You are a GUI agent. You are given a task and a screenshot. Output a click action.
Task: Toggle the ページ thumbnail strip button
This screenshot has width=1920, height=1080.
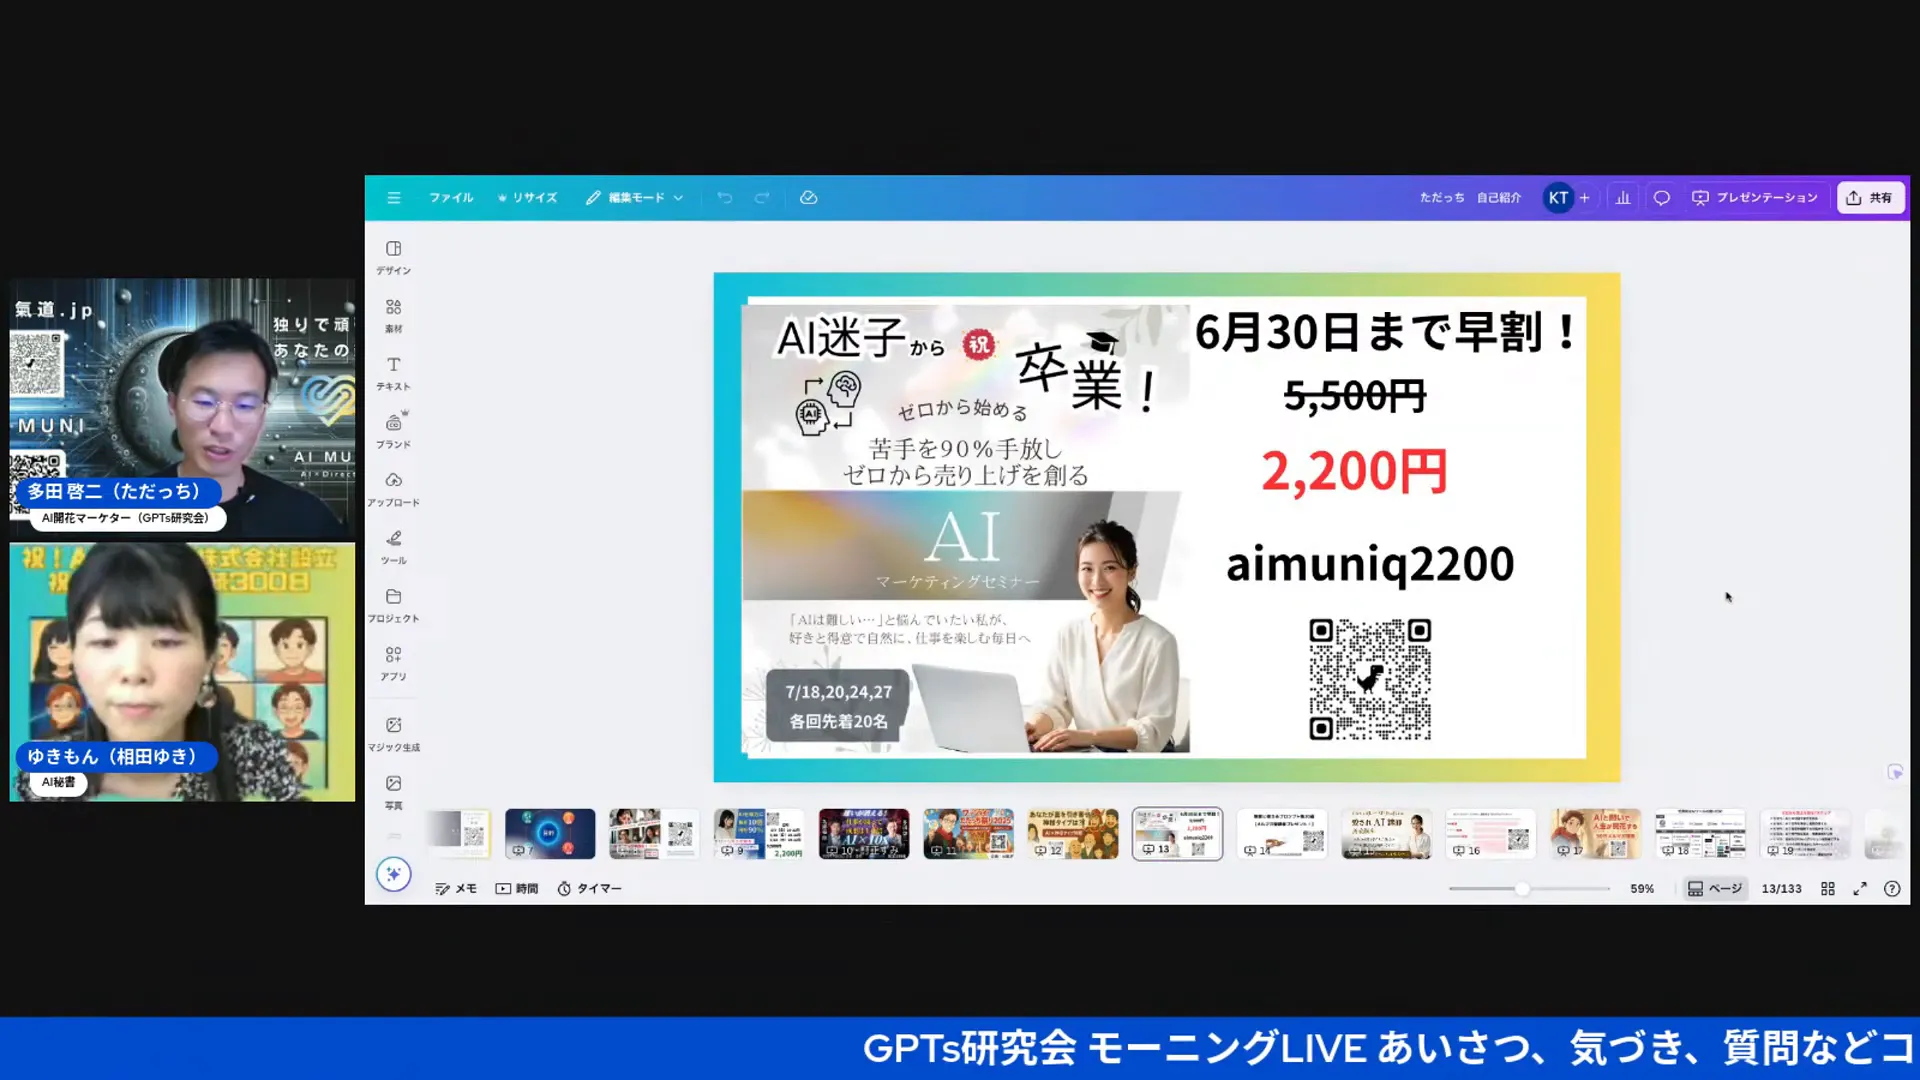pos(1715,888)
